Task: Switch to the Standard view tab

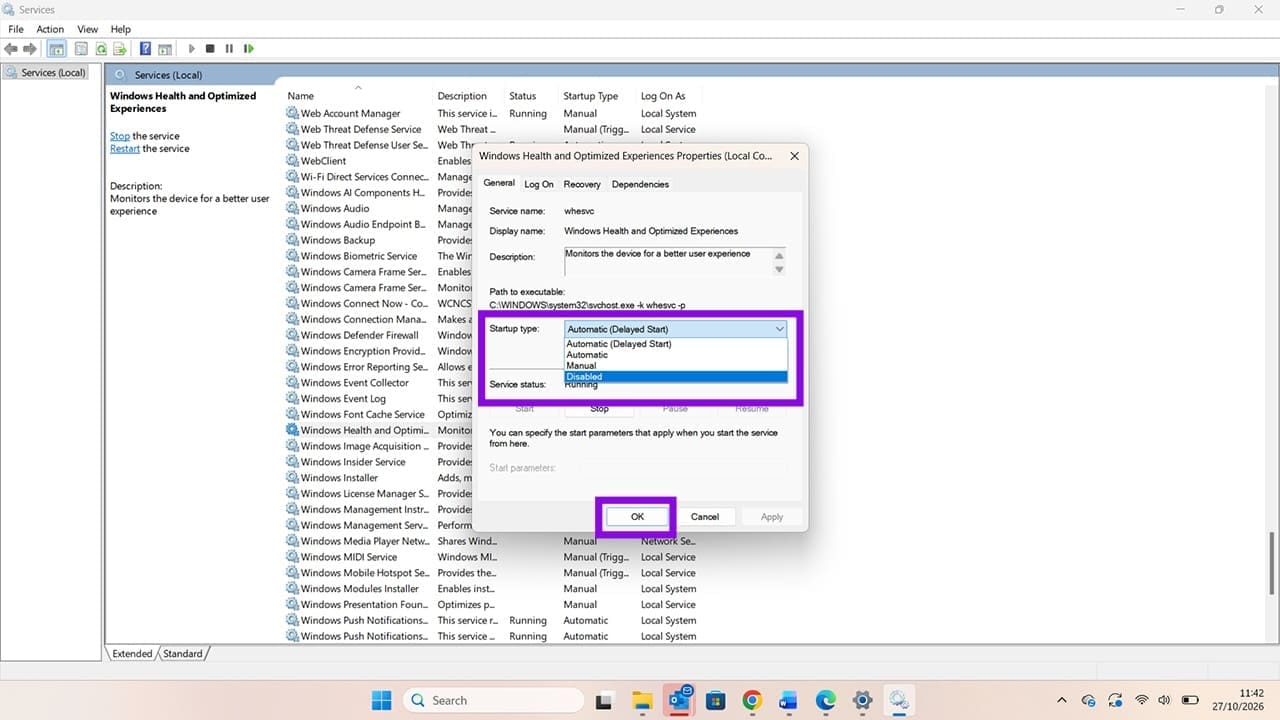Action: [x=183, y=653]
